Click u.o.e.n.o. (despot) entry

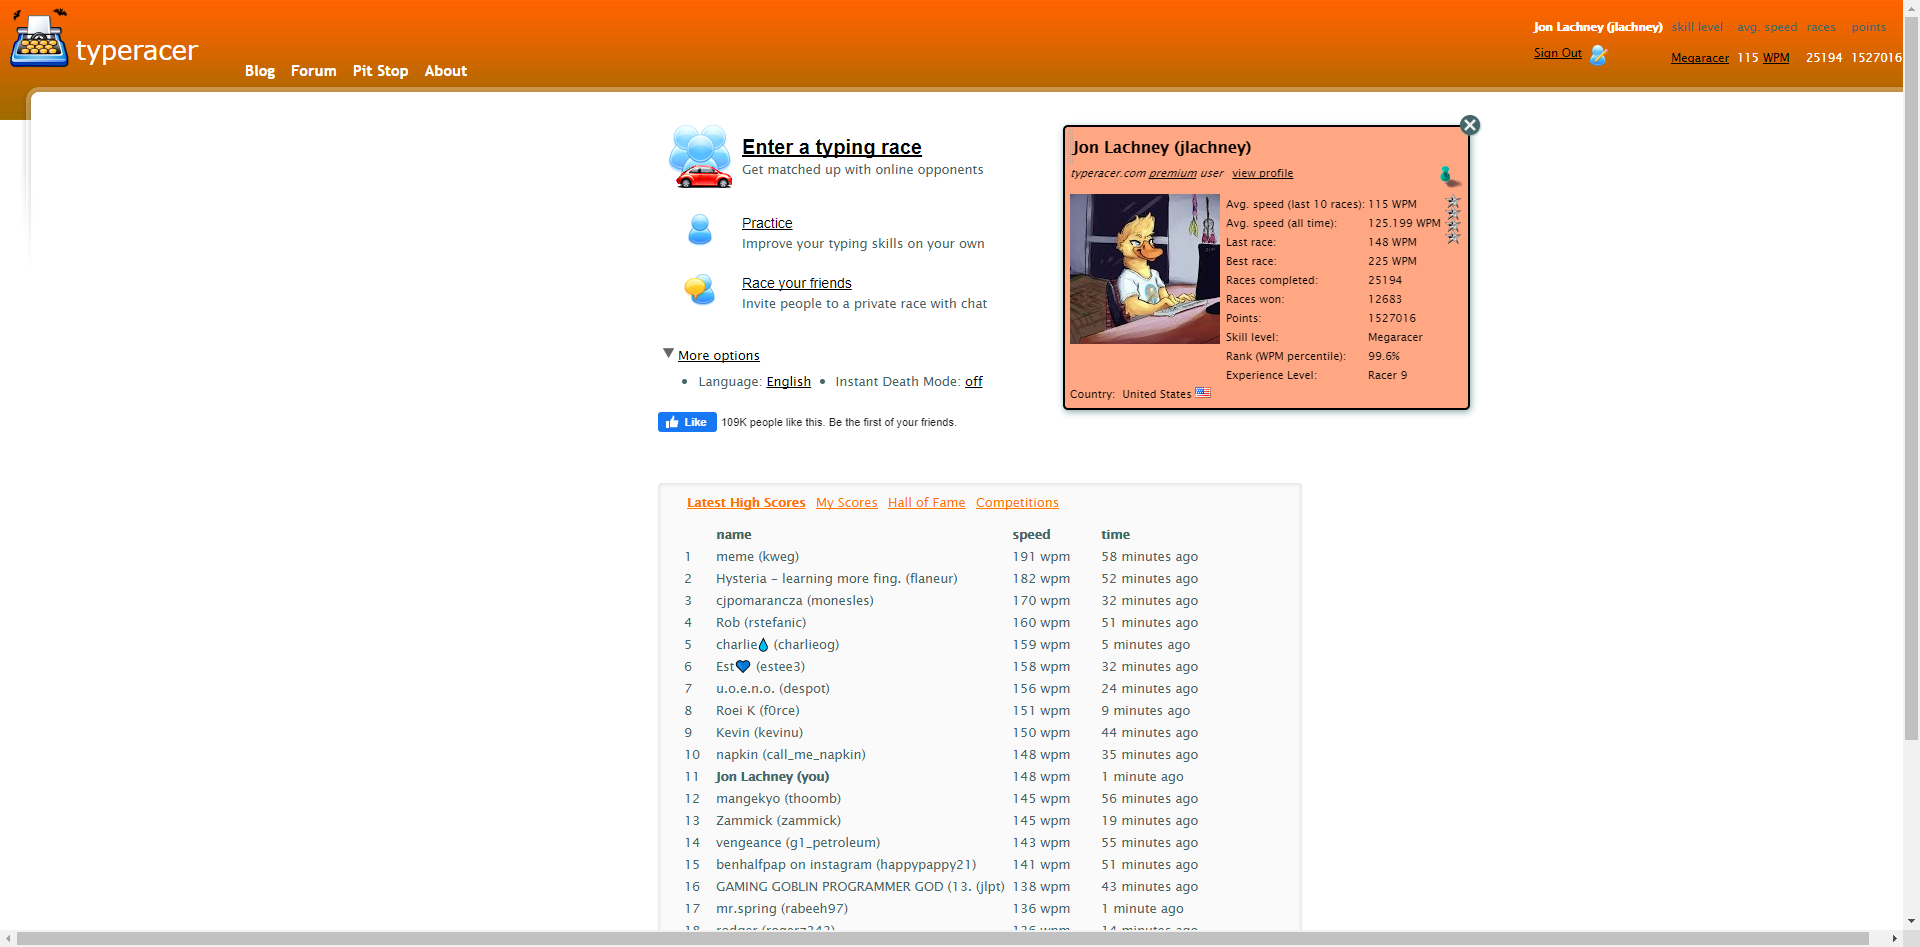773,689
